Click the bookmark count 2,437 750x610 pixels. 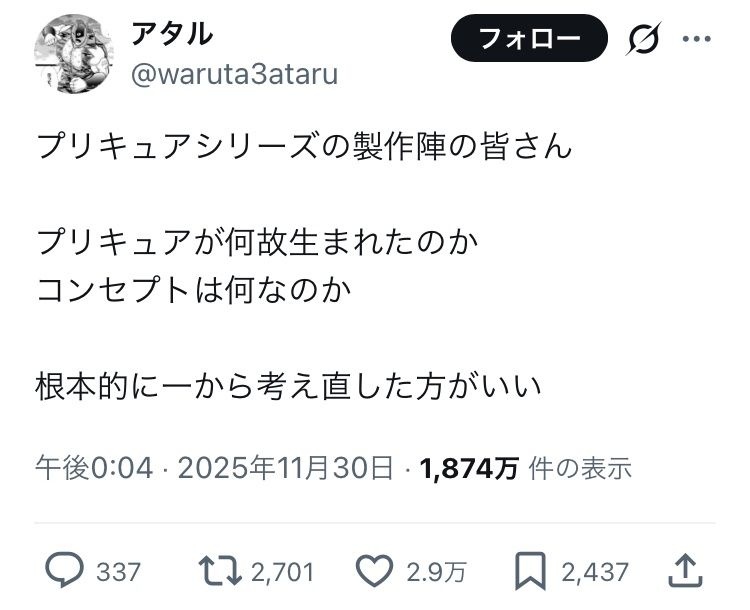594,572
